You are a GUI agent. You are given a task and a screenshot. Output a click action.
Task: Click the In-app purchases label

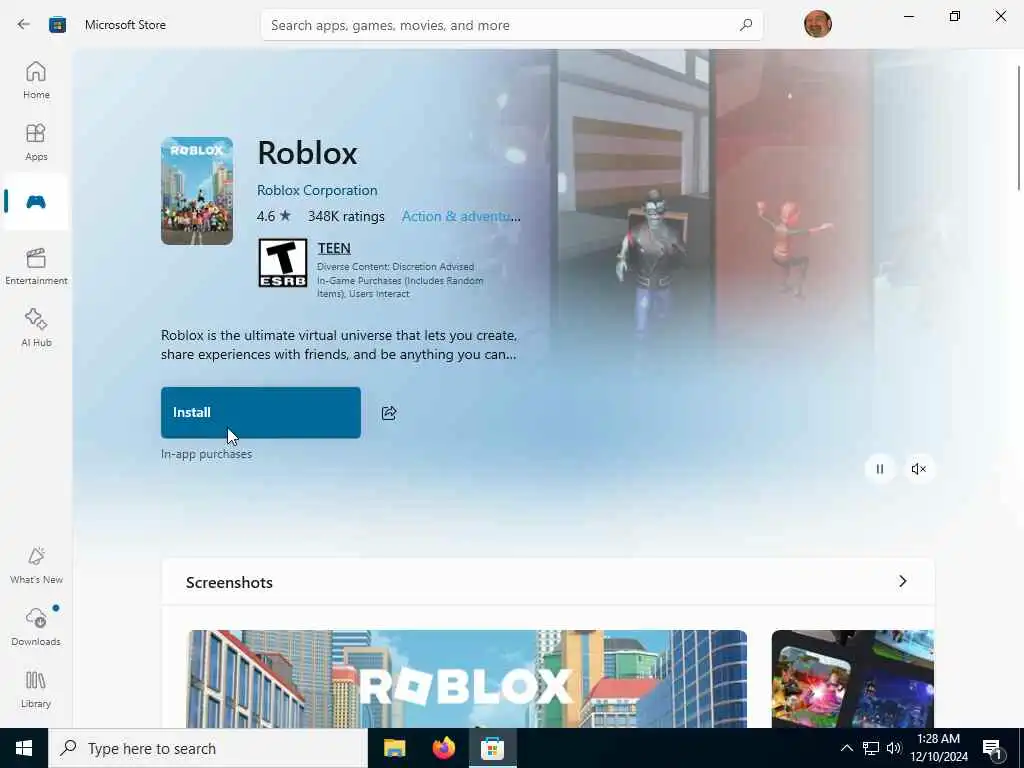click(x=206, y=454)
